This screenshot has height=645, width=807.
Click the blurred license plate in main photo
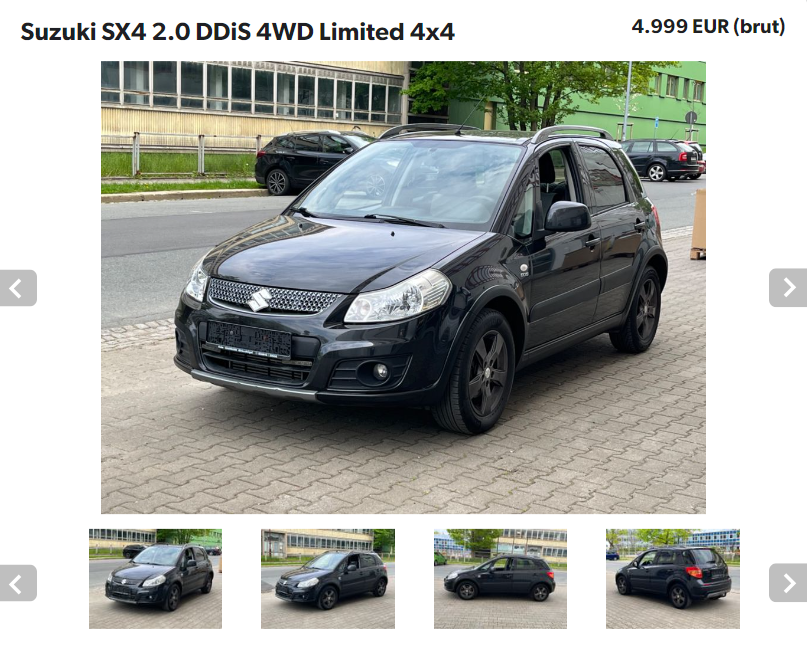(249, 339)
